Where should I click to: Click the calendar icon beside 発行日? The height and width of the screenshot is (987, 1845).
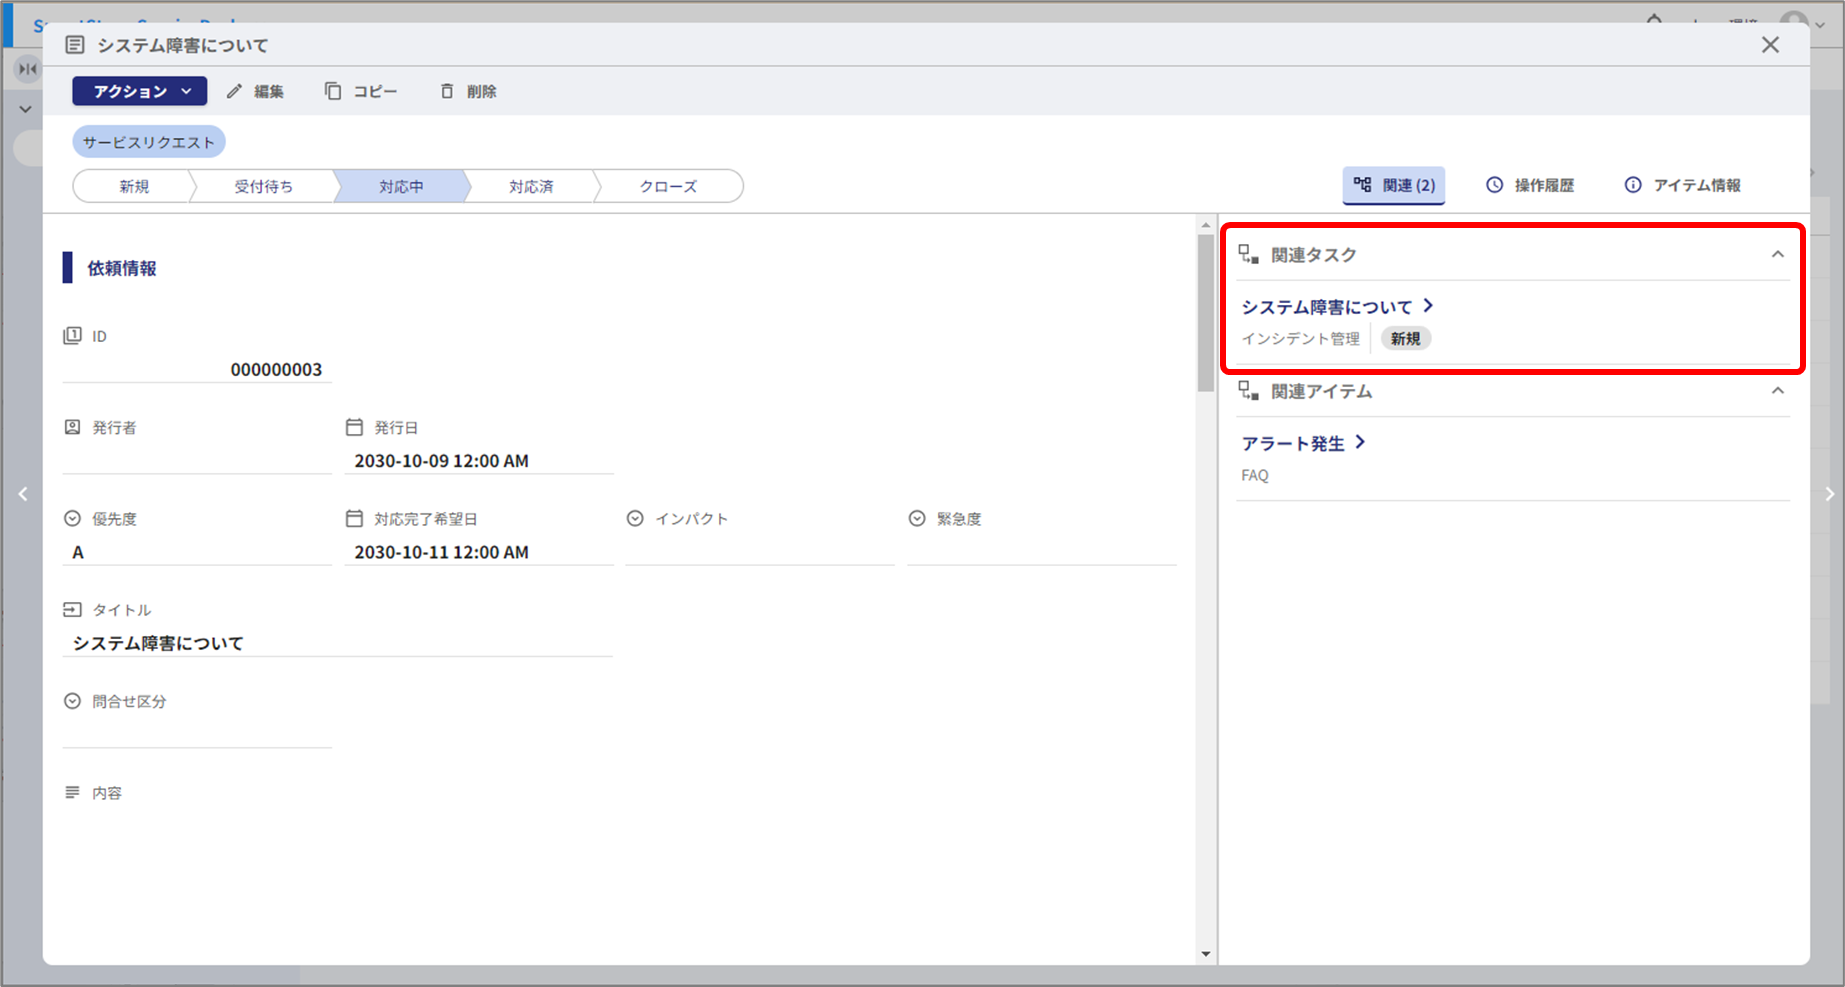pyautogui.click(x=354, y=427)
